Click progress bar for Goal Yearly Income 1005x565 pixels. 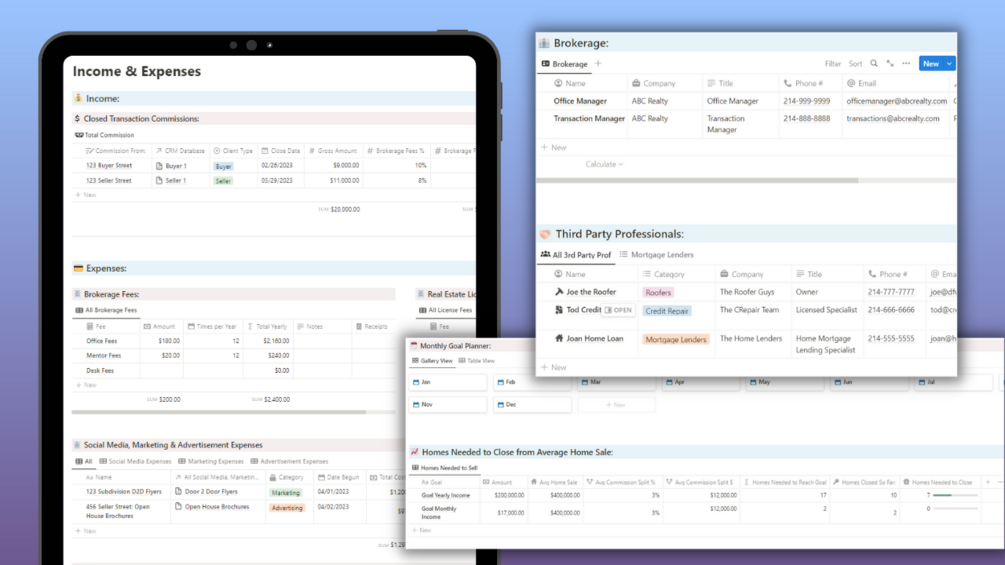pos(955,495)
